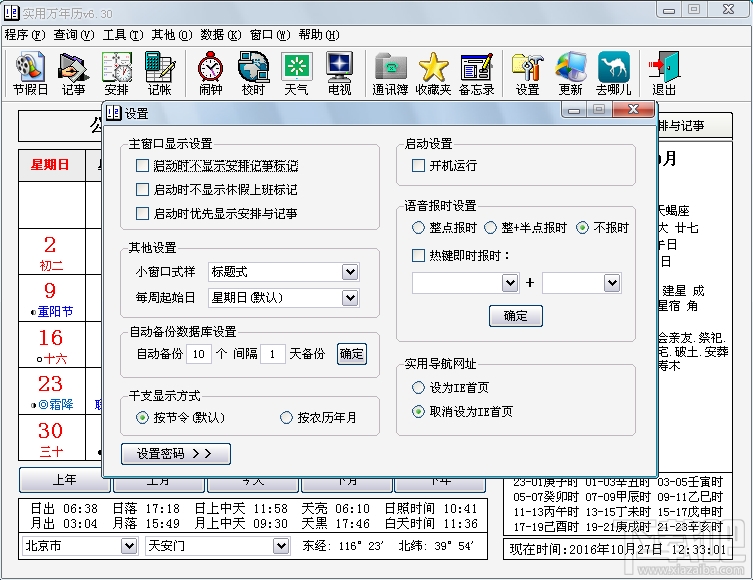Select day 2 初二 in calendar
Viewport: 753px width, 580px height.
(52, 252)
